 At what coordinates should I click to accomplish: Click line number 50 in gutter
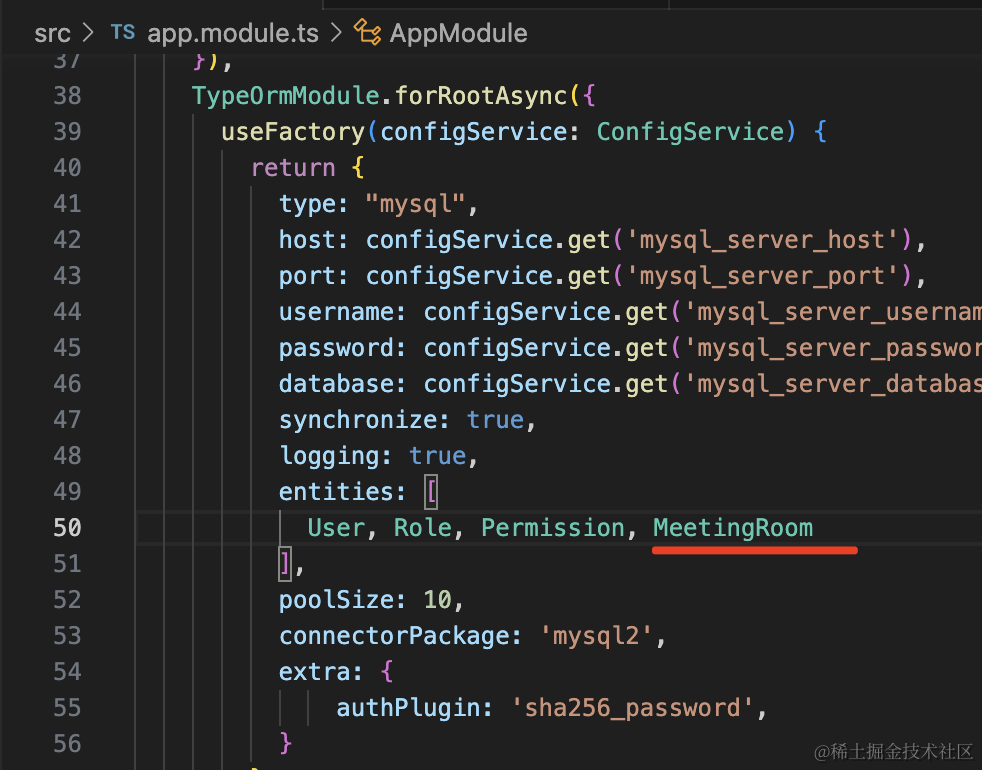coord(67,527)
